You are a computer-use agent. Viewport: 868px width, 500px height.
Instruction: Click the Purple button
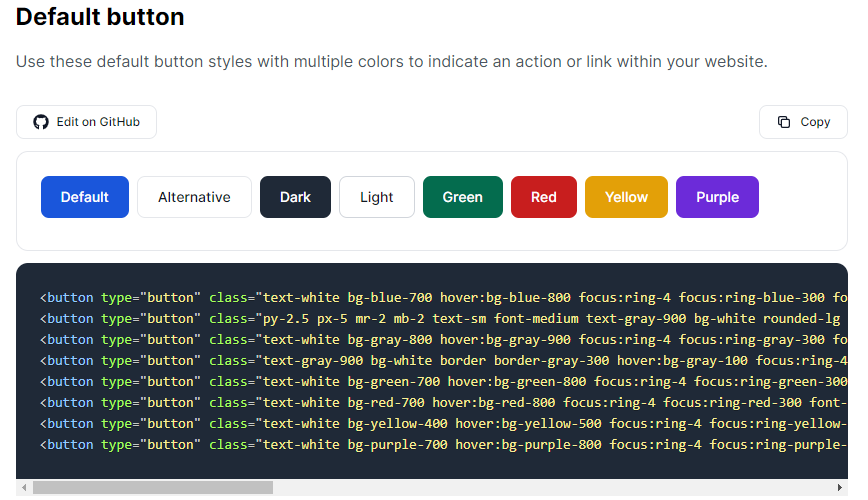click(x=717, y=197)
